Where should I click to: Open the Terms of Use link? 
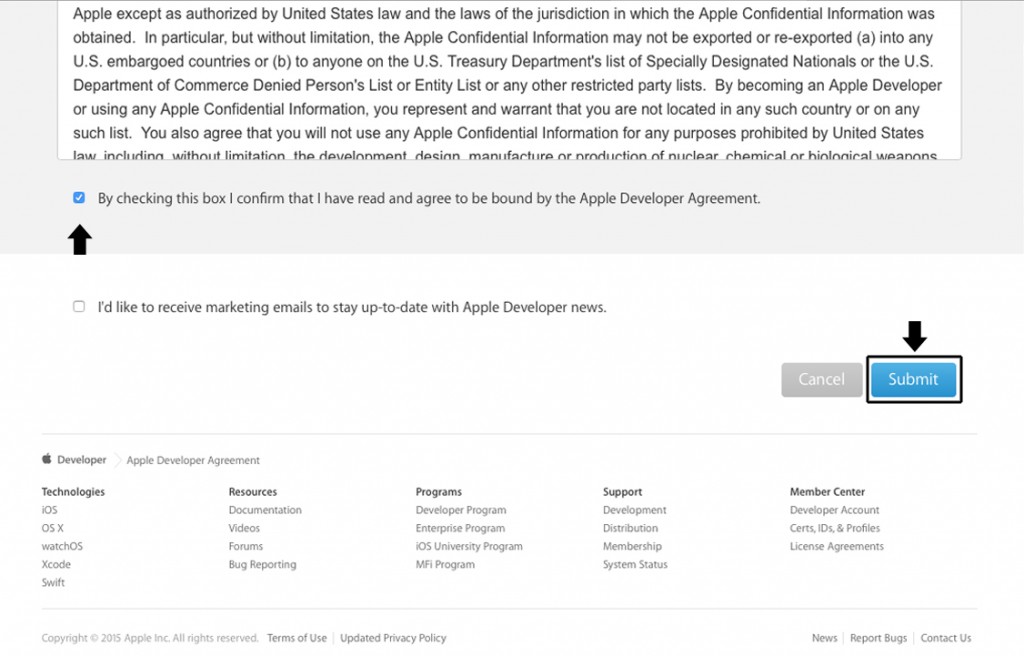pos(297,638)
